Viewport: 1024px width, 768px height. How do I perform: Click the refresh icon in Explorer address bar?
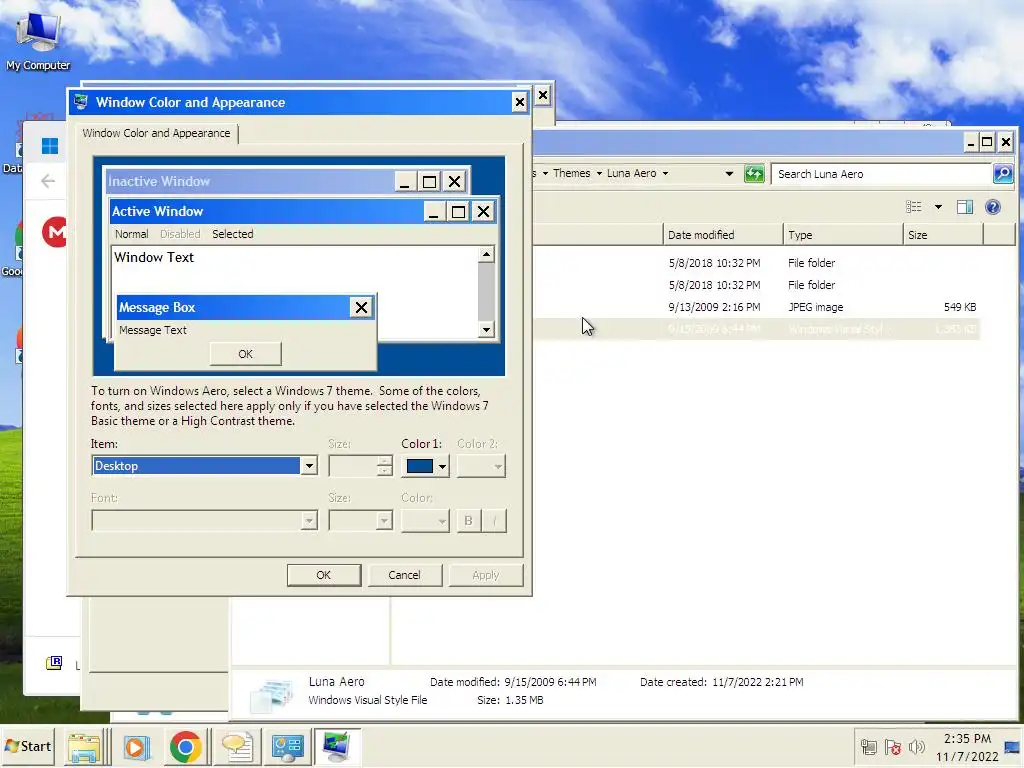(x=754, y=174)
